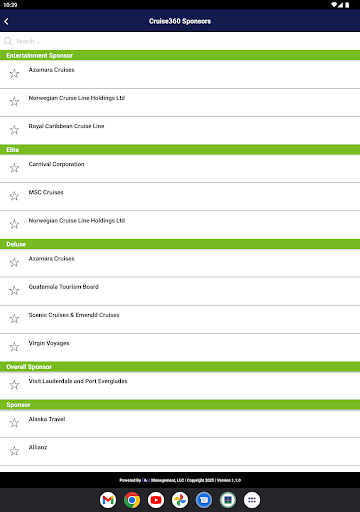
Task: Star the Allianz sponsor entry
Action: [x=14, y=451]
